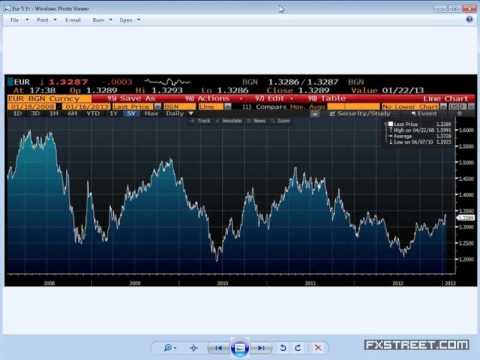
Task: Go to the next picture
Action: [x=261, y=348]
